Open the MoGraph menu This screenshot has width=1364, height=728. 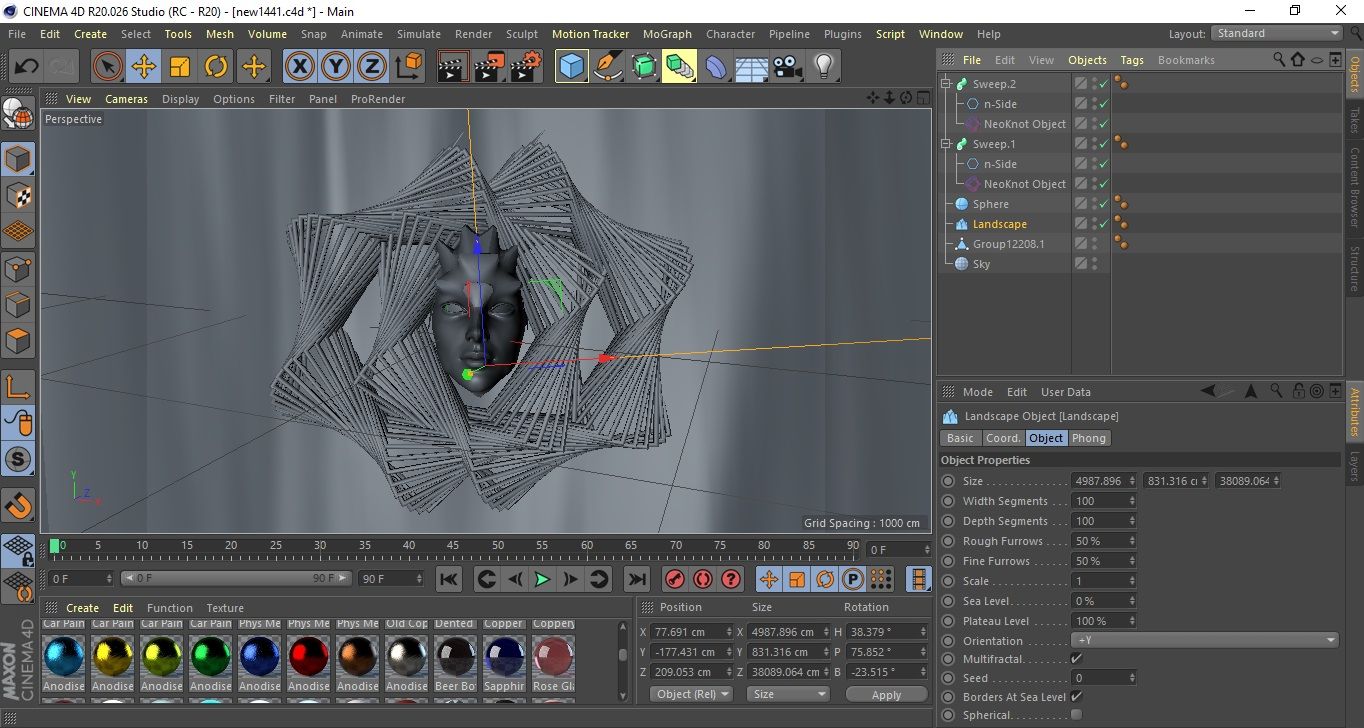coord(667,34)
